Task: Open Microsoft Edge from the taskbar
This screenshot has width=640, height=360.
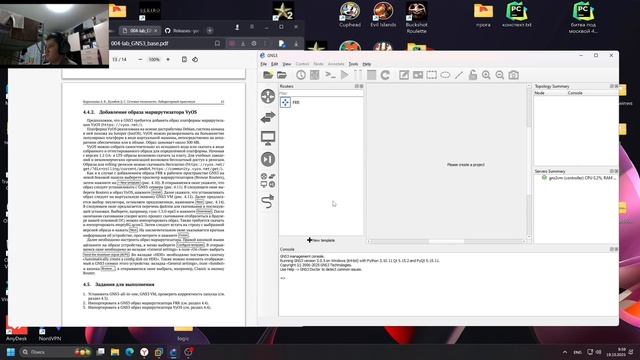Action: pos(130,352)
